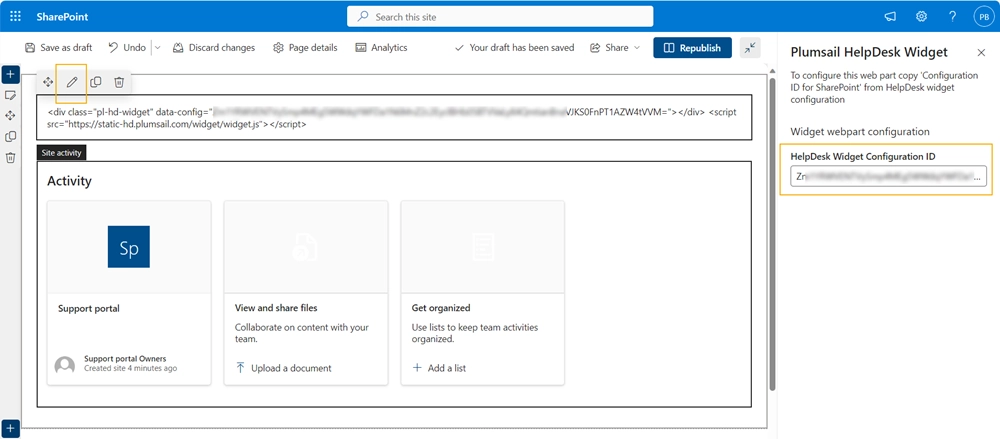Focus the Search this site box
The width and height of the screenshot is (1000, 439).
click(x=500, y=17)
